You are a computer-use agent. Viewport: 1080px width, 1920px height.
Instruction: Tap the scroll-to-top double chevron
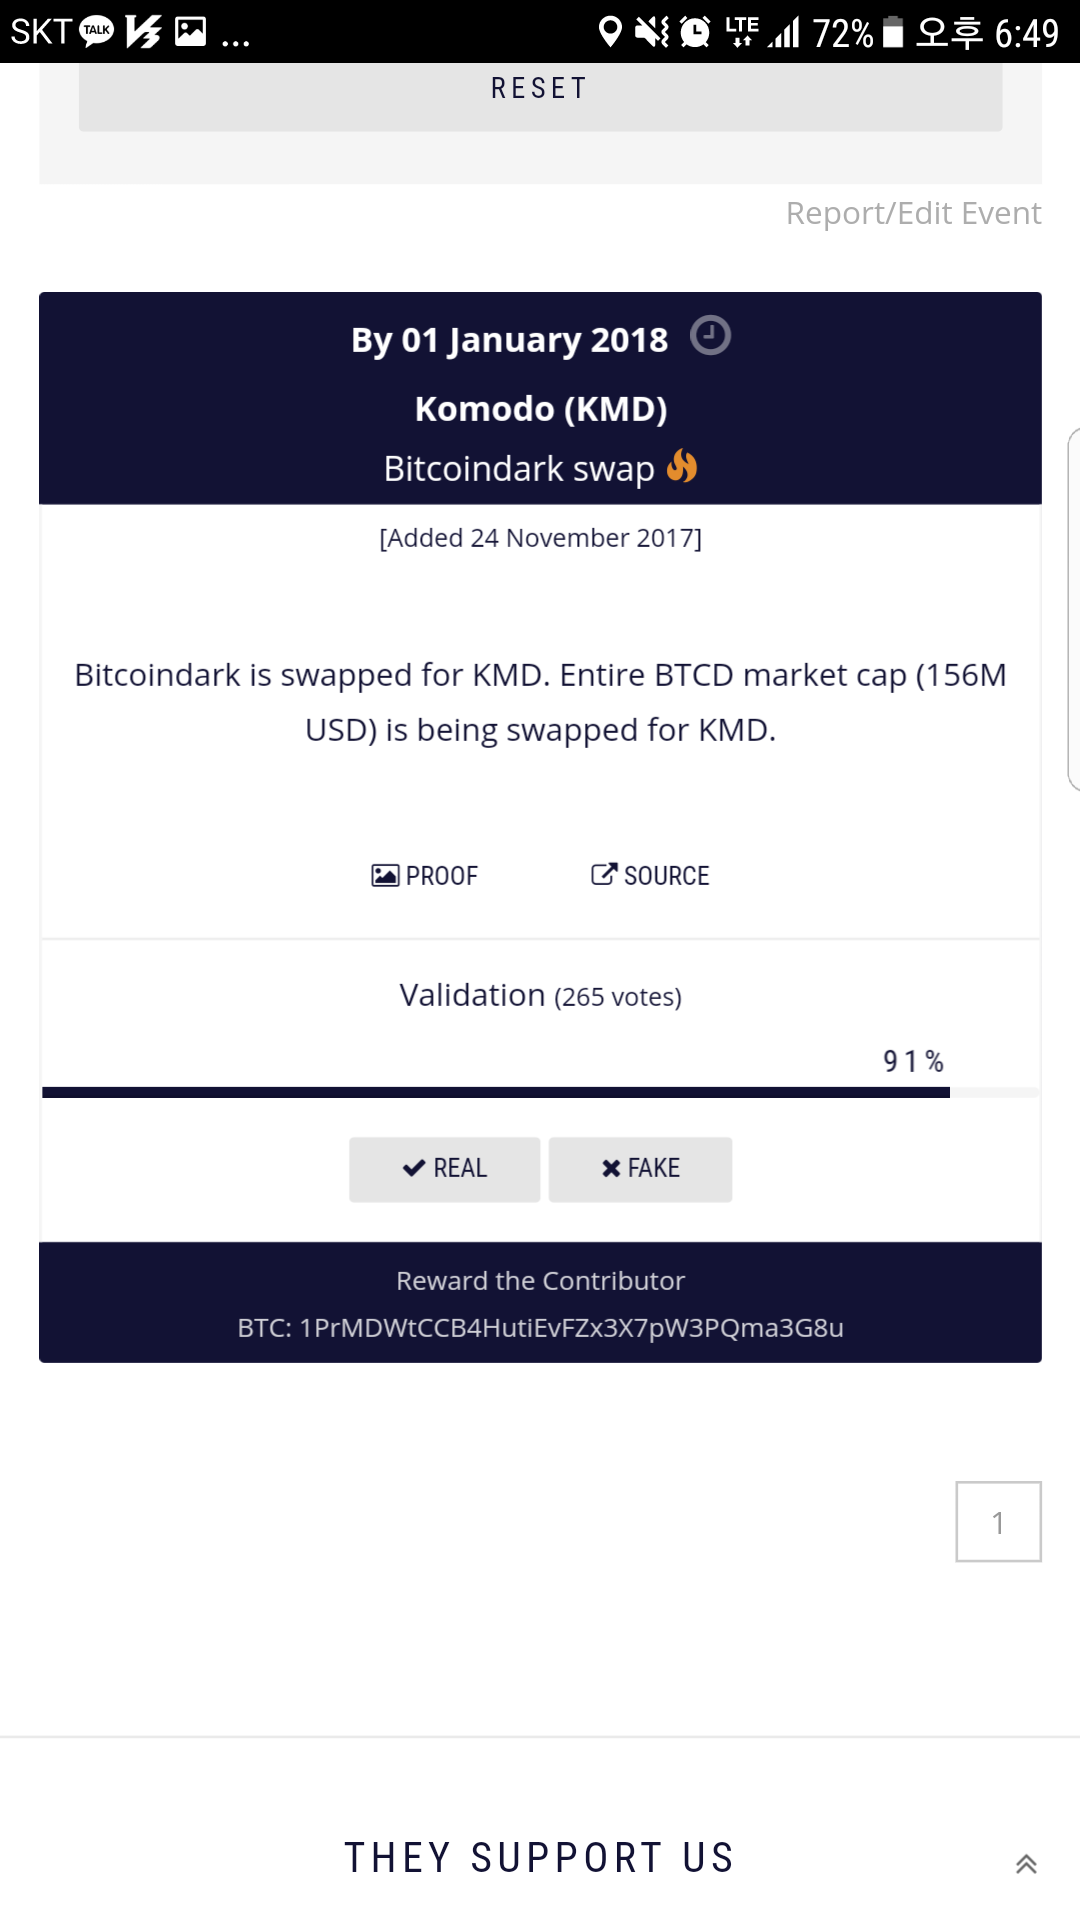pyautogui.click(x=1026, y=1864)
